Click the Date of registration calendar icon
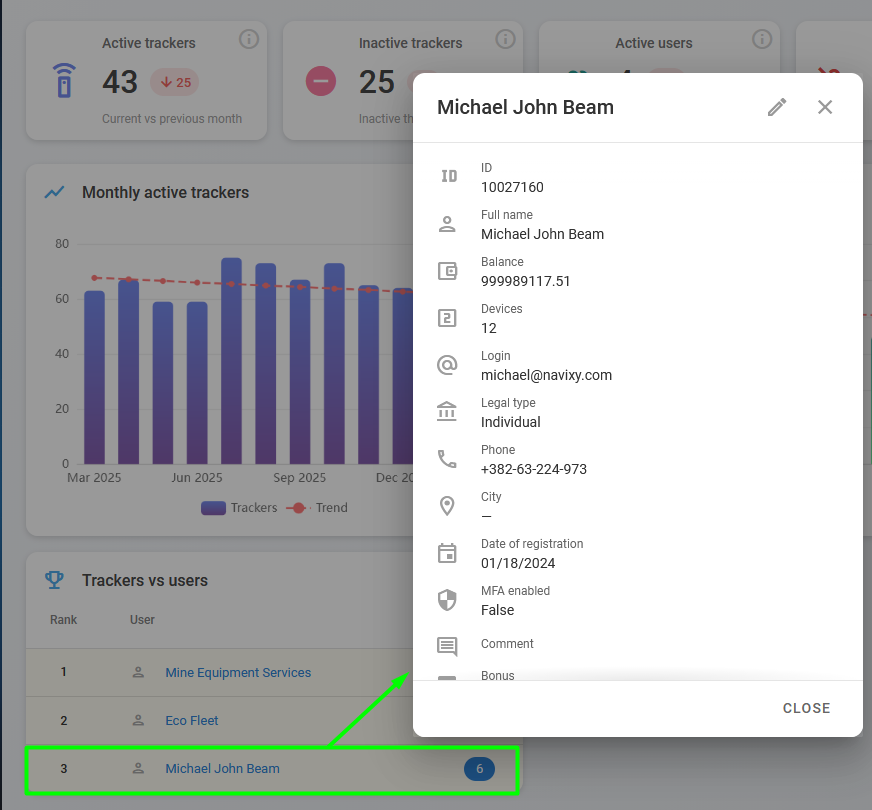This screenshot has width=872, height=810. coord(447,553)
